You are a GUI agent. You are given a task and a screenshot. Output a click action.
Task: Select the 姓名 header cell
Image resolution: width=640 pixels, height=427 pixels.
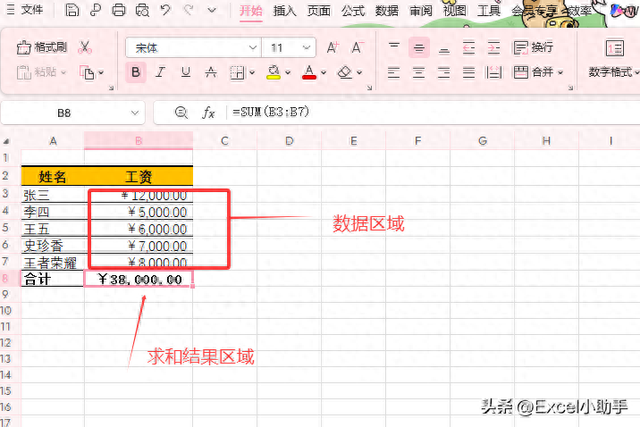(x=53, y=177)
